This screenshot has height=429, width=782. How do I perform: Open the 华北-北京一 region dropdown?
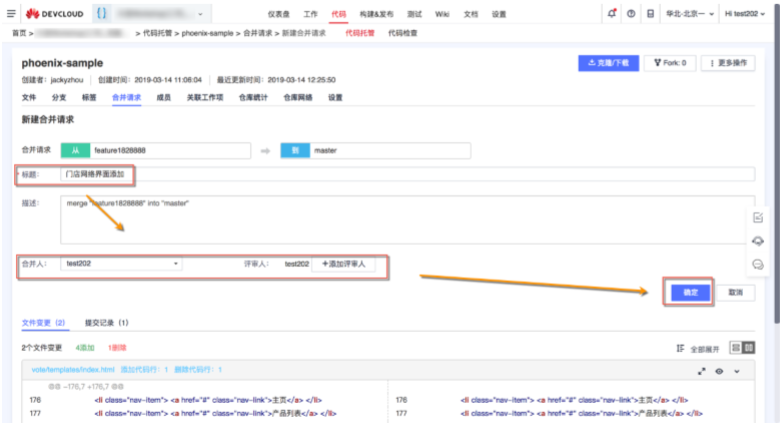click(x=690, y=14)
